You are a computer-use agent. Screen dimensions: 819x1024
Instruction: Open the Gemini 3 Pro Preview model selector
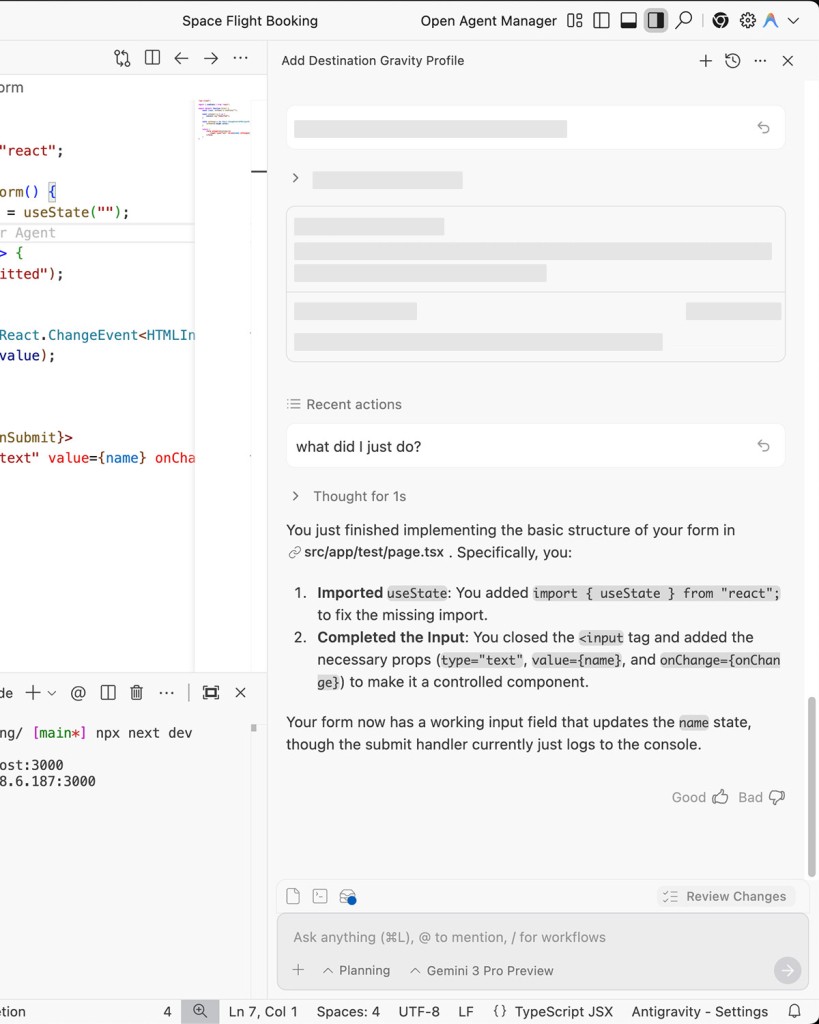click(481, 970)
